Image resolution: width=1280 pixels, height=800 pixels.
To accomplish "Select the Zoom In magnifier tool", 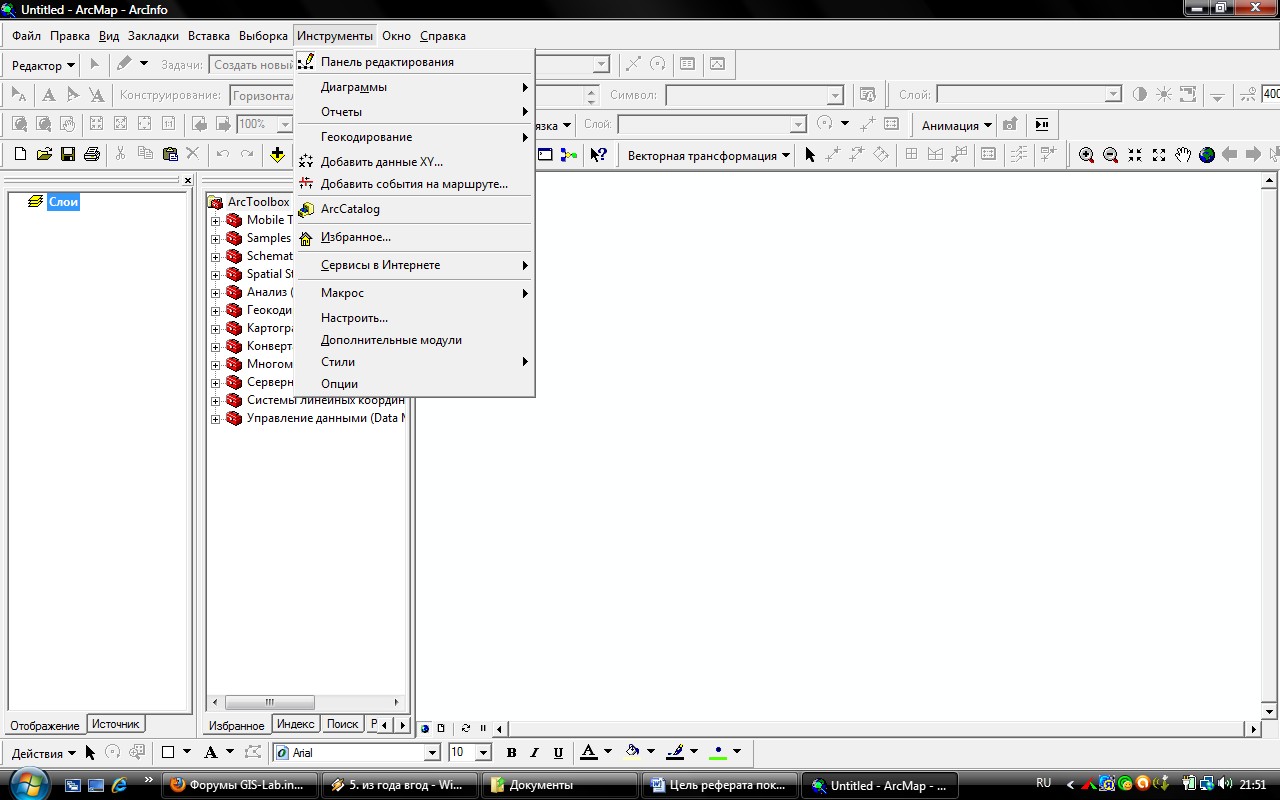I will (1086, 155).
